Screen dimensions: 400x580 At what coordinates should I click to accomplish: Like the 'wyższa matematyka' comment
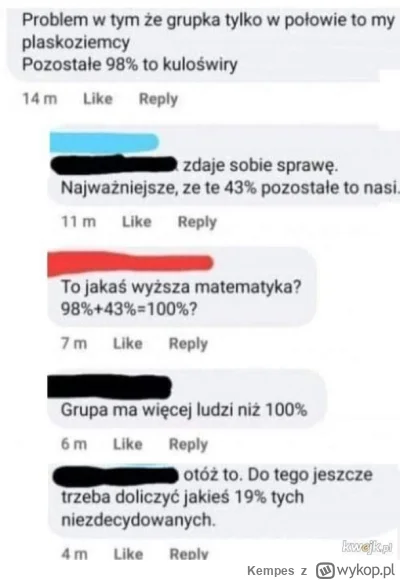point(128,344)
